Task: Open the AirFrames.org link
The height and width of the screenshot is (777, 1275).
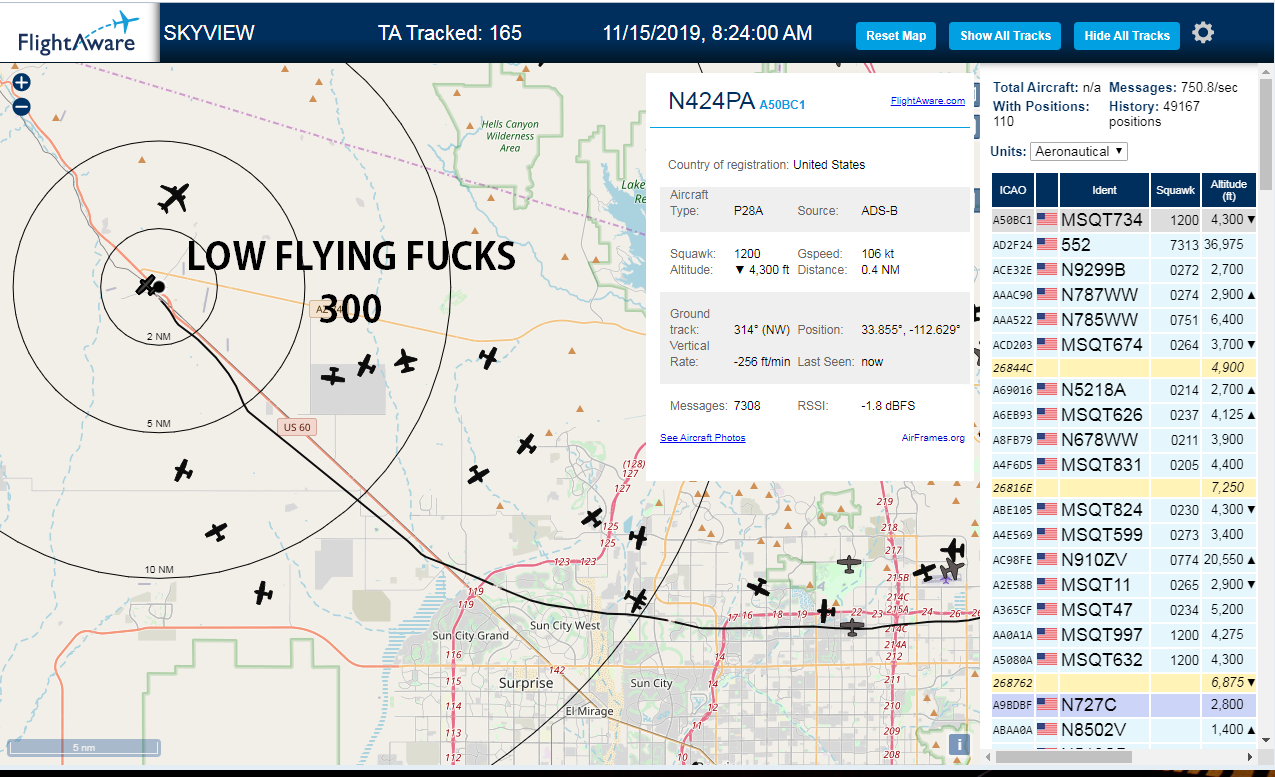Action: coord(933,438)
